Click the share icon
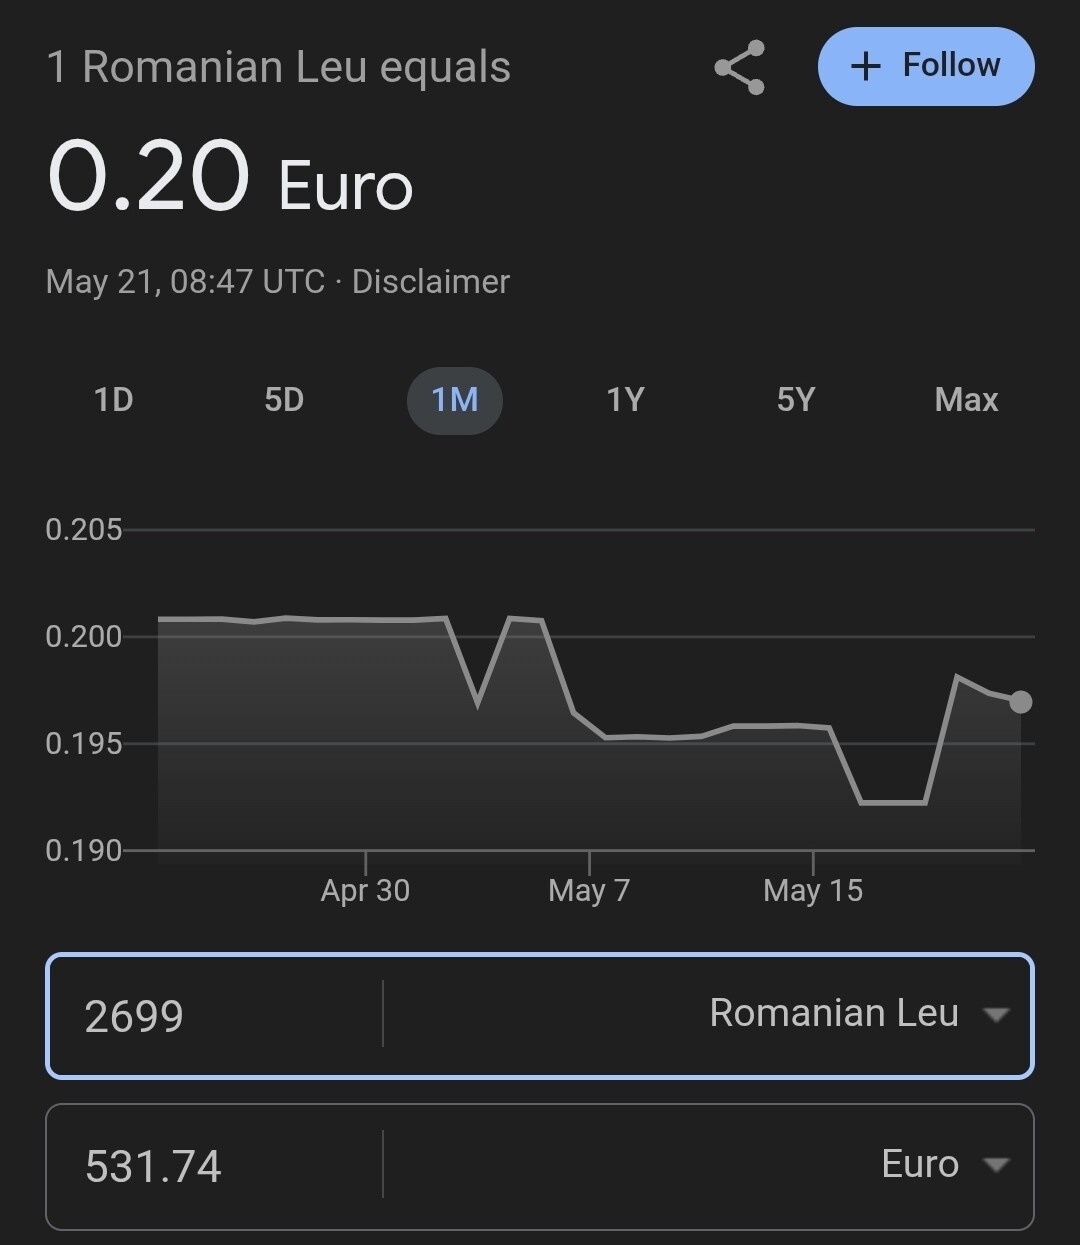The height and width of the screenshot is (1245, 1080). [740, 67]
